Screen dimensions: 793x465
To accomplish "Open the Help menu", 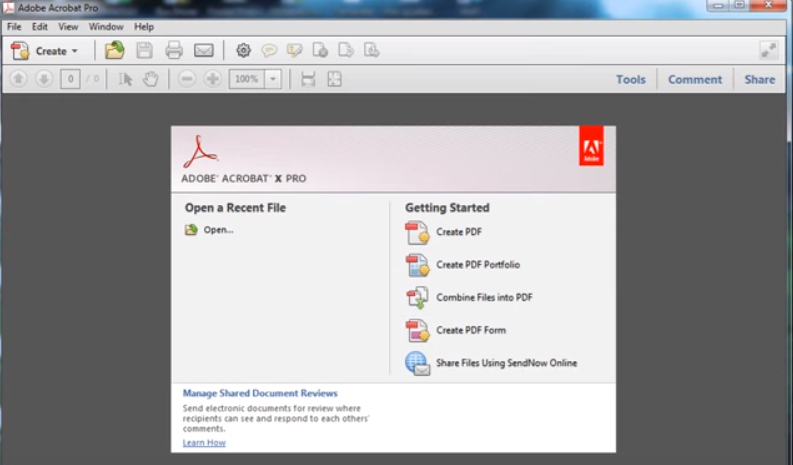I will click(x=144, y=27).
